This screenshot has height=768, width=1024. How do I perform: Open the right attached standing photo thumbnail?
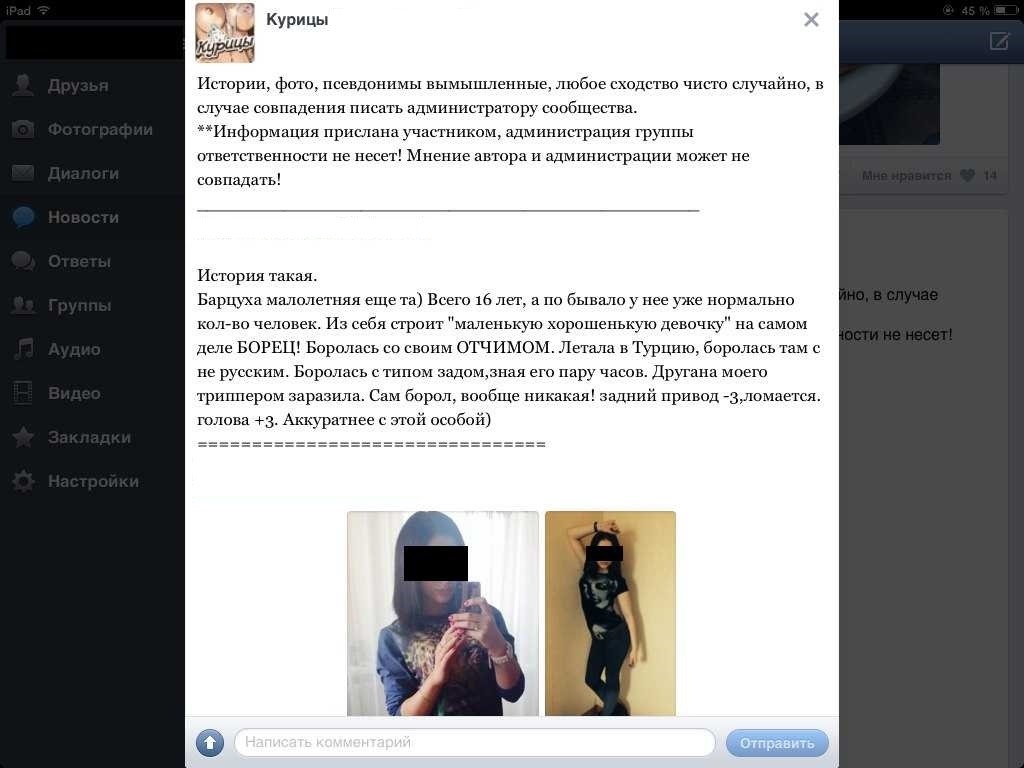click(611, 613)
